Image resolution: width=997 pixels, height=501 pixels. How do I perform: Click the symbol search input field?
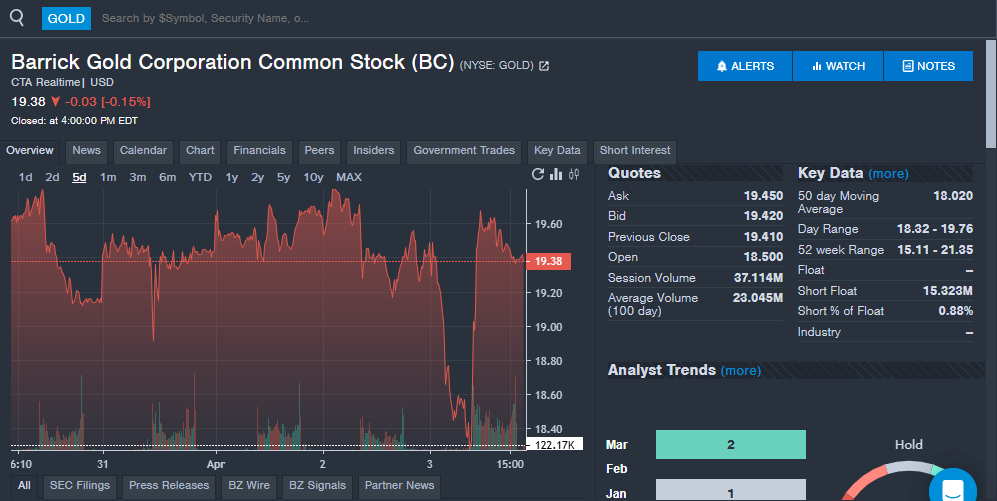tap(300, 18)
